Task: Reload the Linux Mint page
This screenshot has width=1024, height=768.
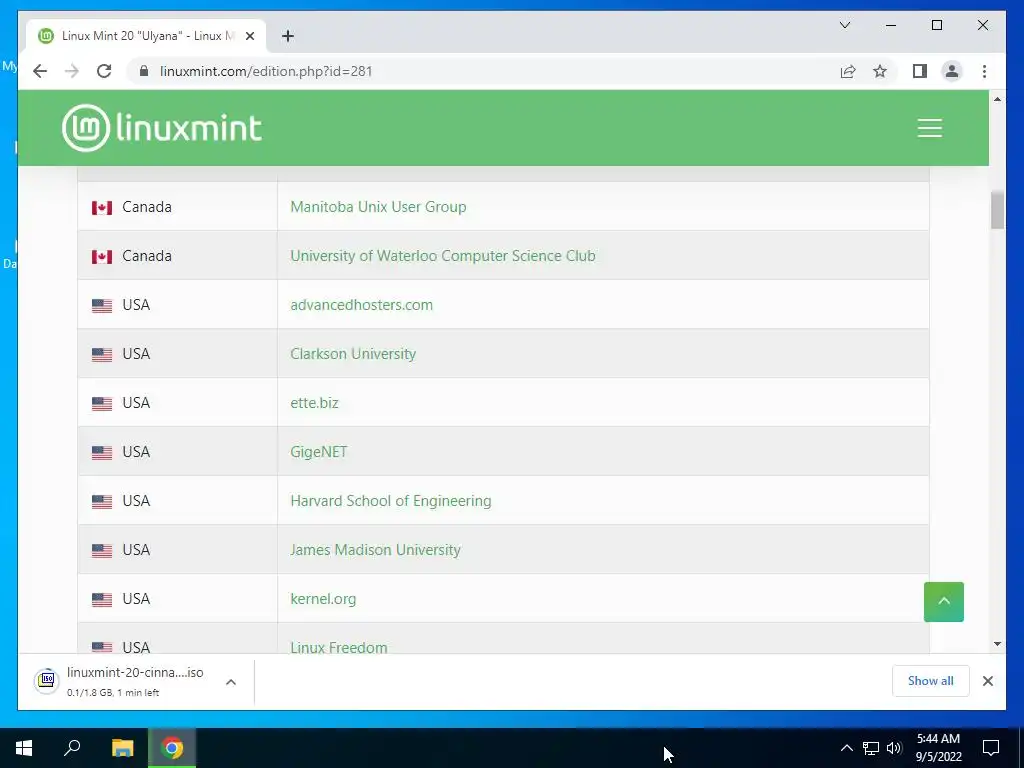Action: 104,71
